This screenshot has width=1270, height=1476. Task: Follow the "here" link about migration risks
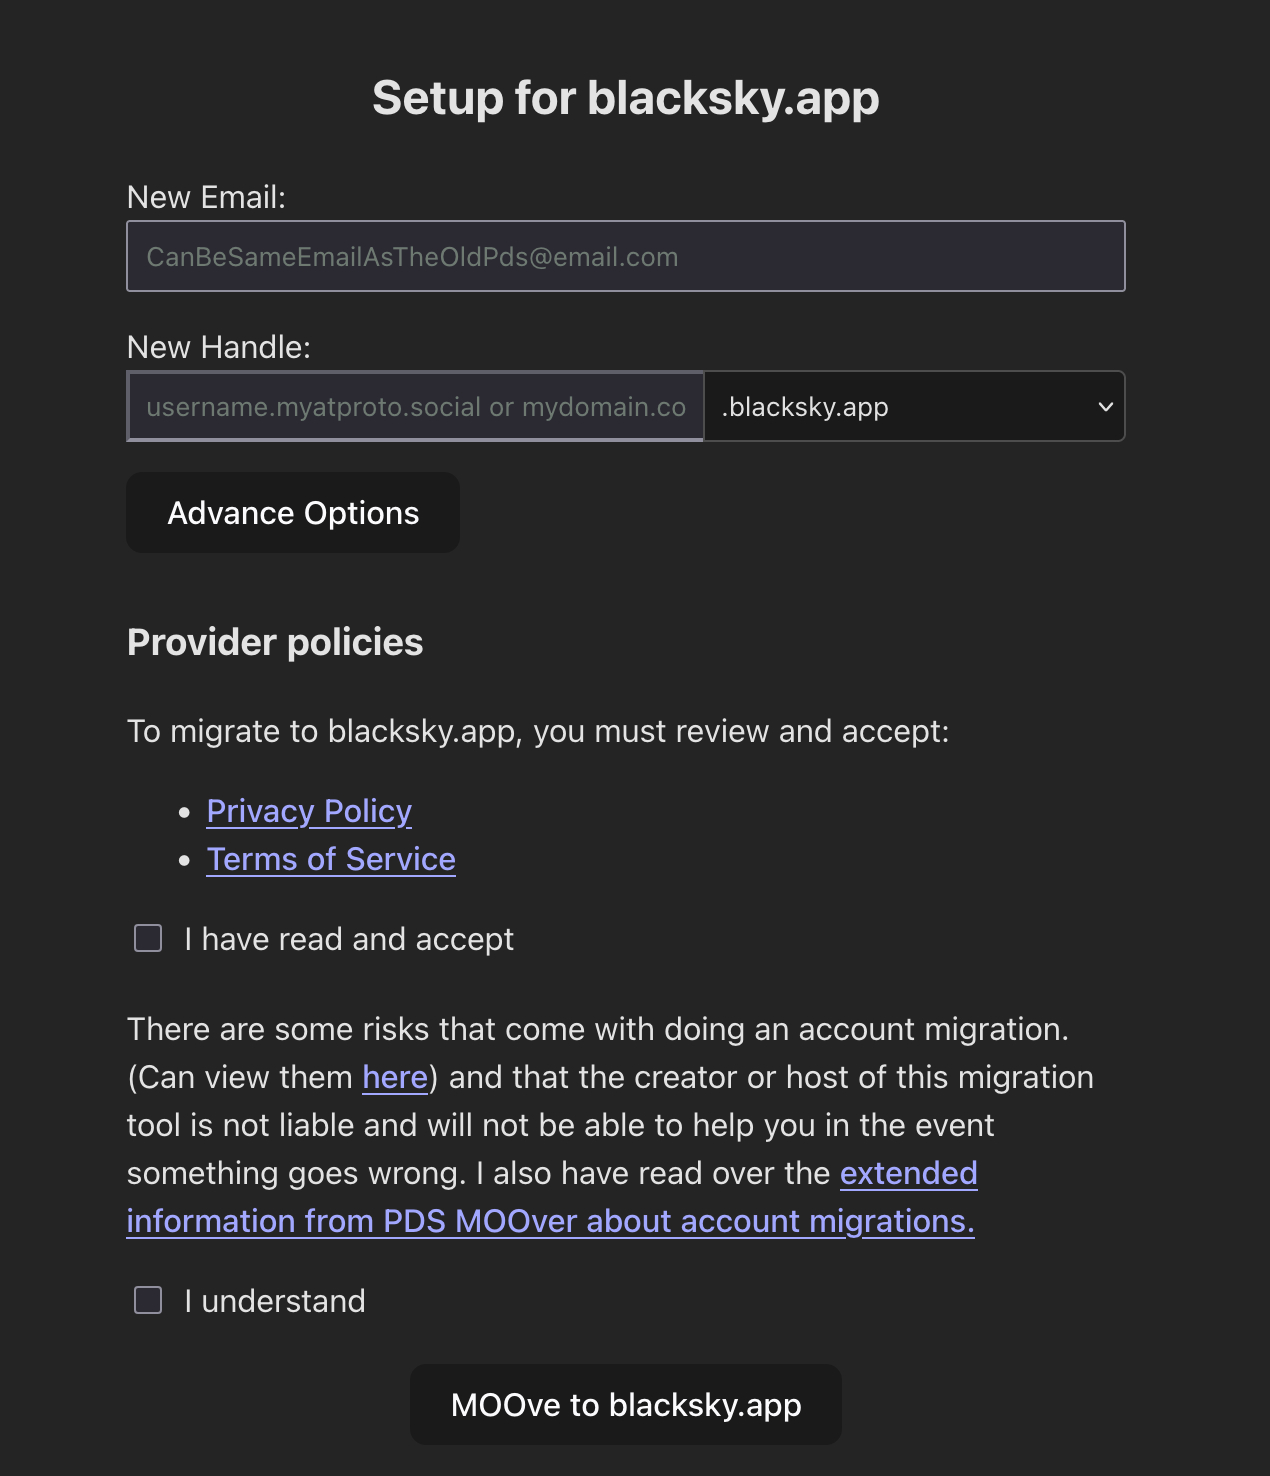click(x=394, y=1077)
